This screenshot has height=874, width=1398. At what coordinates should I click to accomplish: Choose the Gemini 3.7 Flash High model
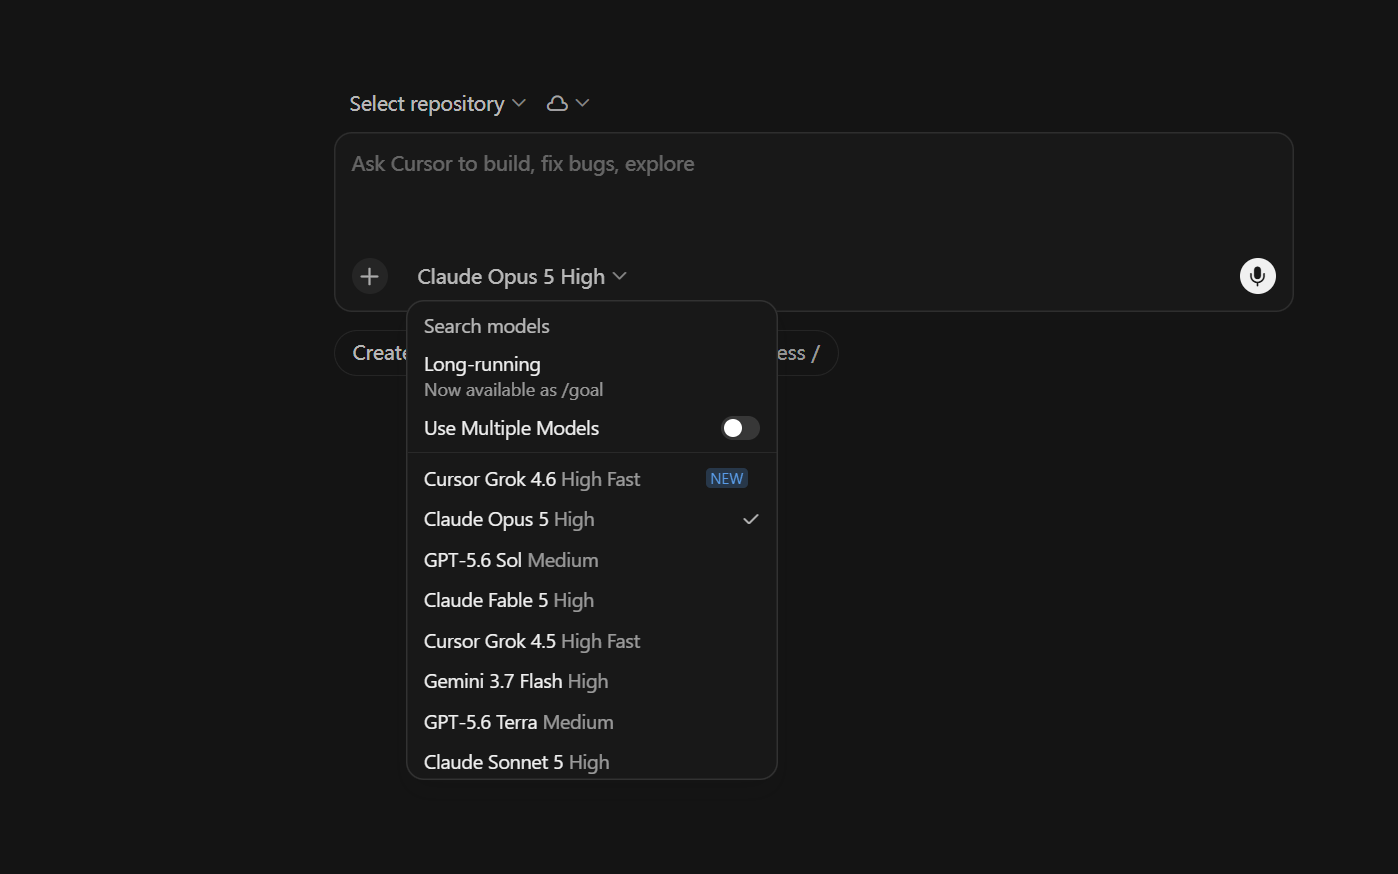[592, 681]
